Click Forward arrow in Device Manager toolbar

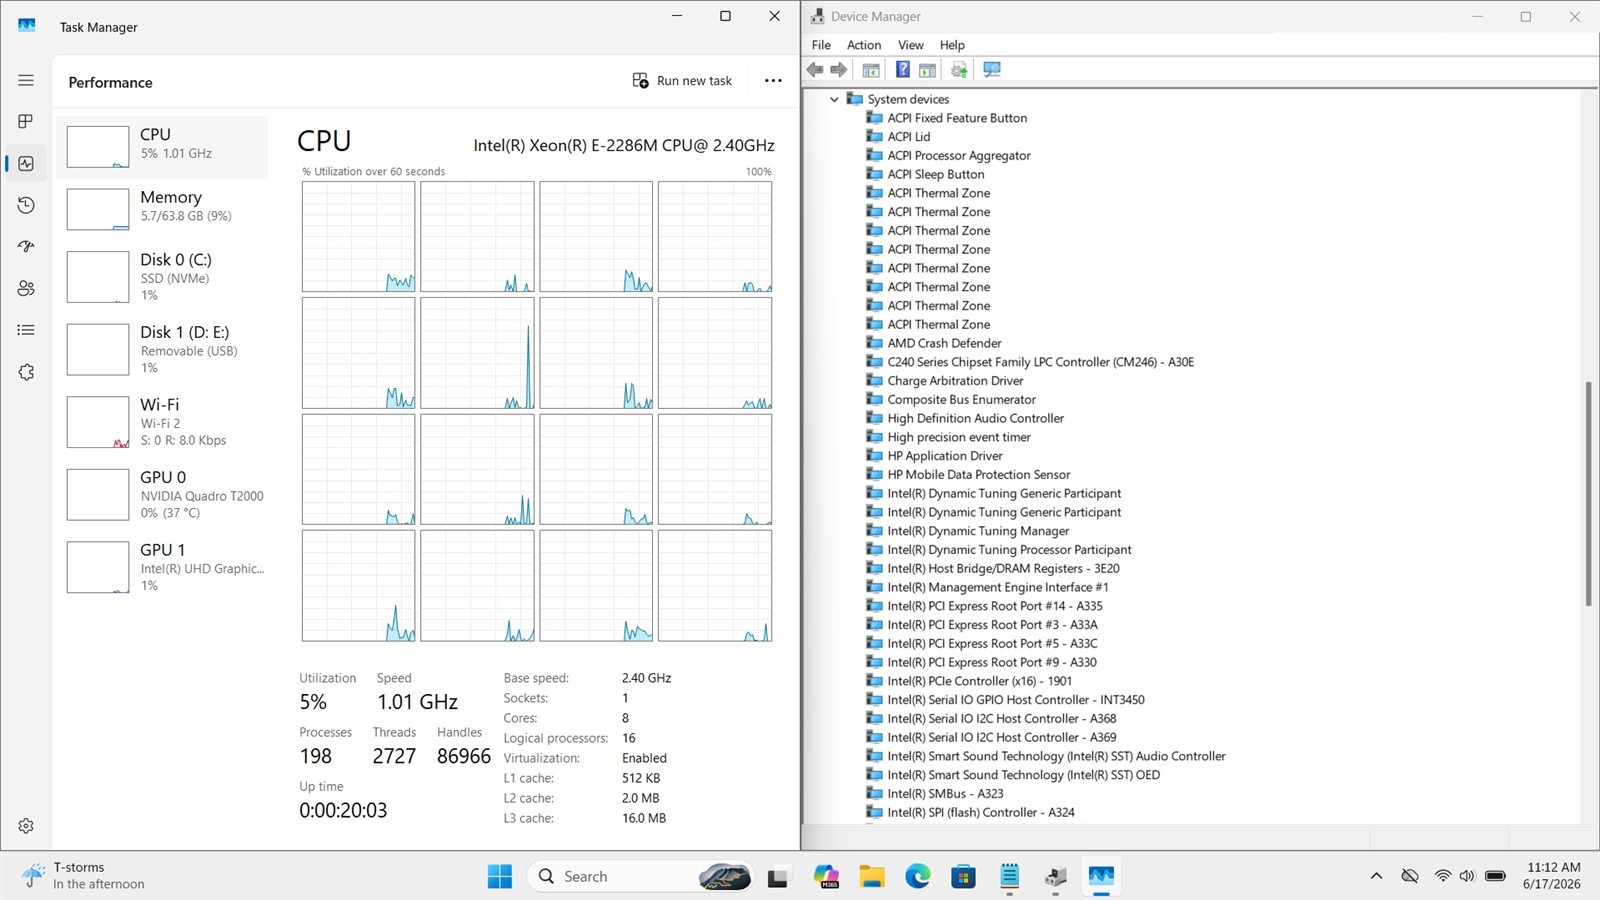(x=839, y=69)
